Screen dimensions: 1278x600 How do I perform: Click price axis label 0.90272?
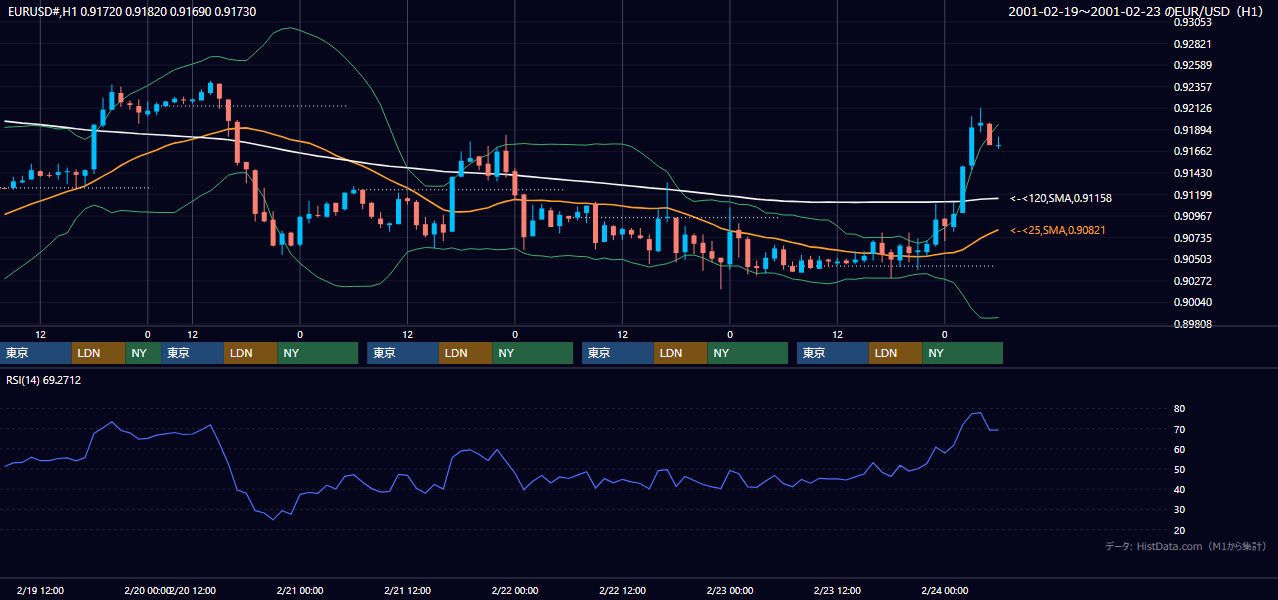tap(1193, 281)
